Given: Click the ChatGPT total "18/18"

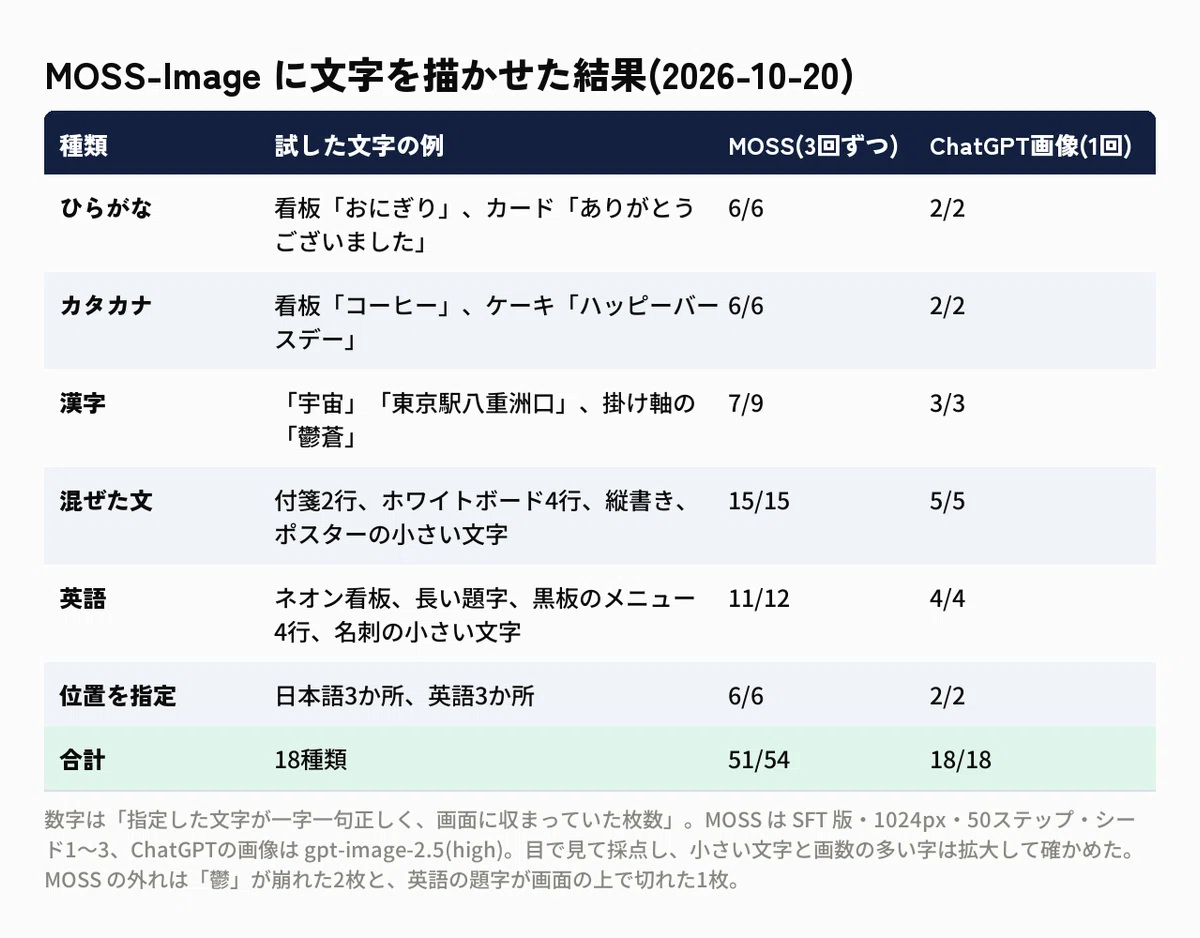Looking at the screenshot, I should point(961,759).
